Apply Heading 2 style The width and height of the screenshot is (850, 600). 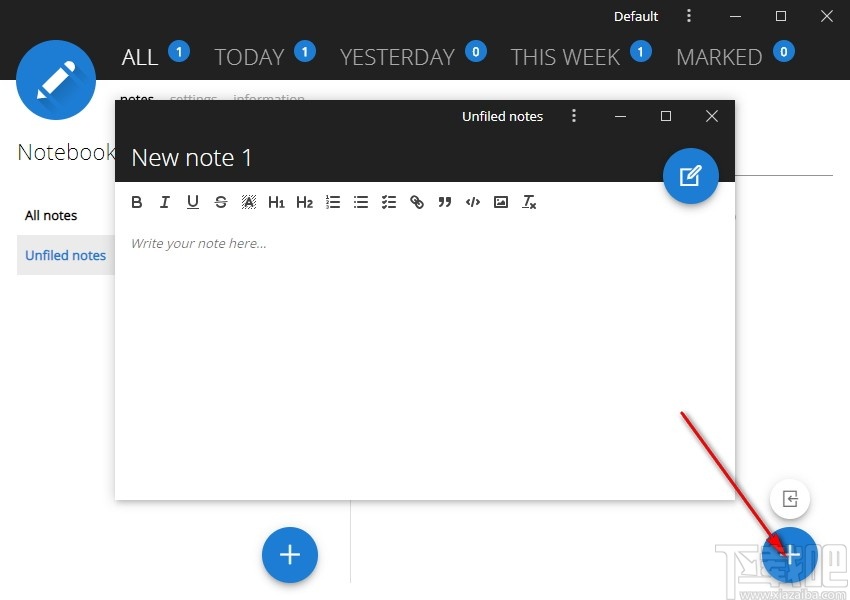pos(305,202)
